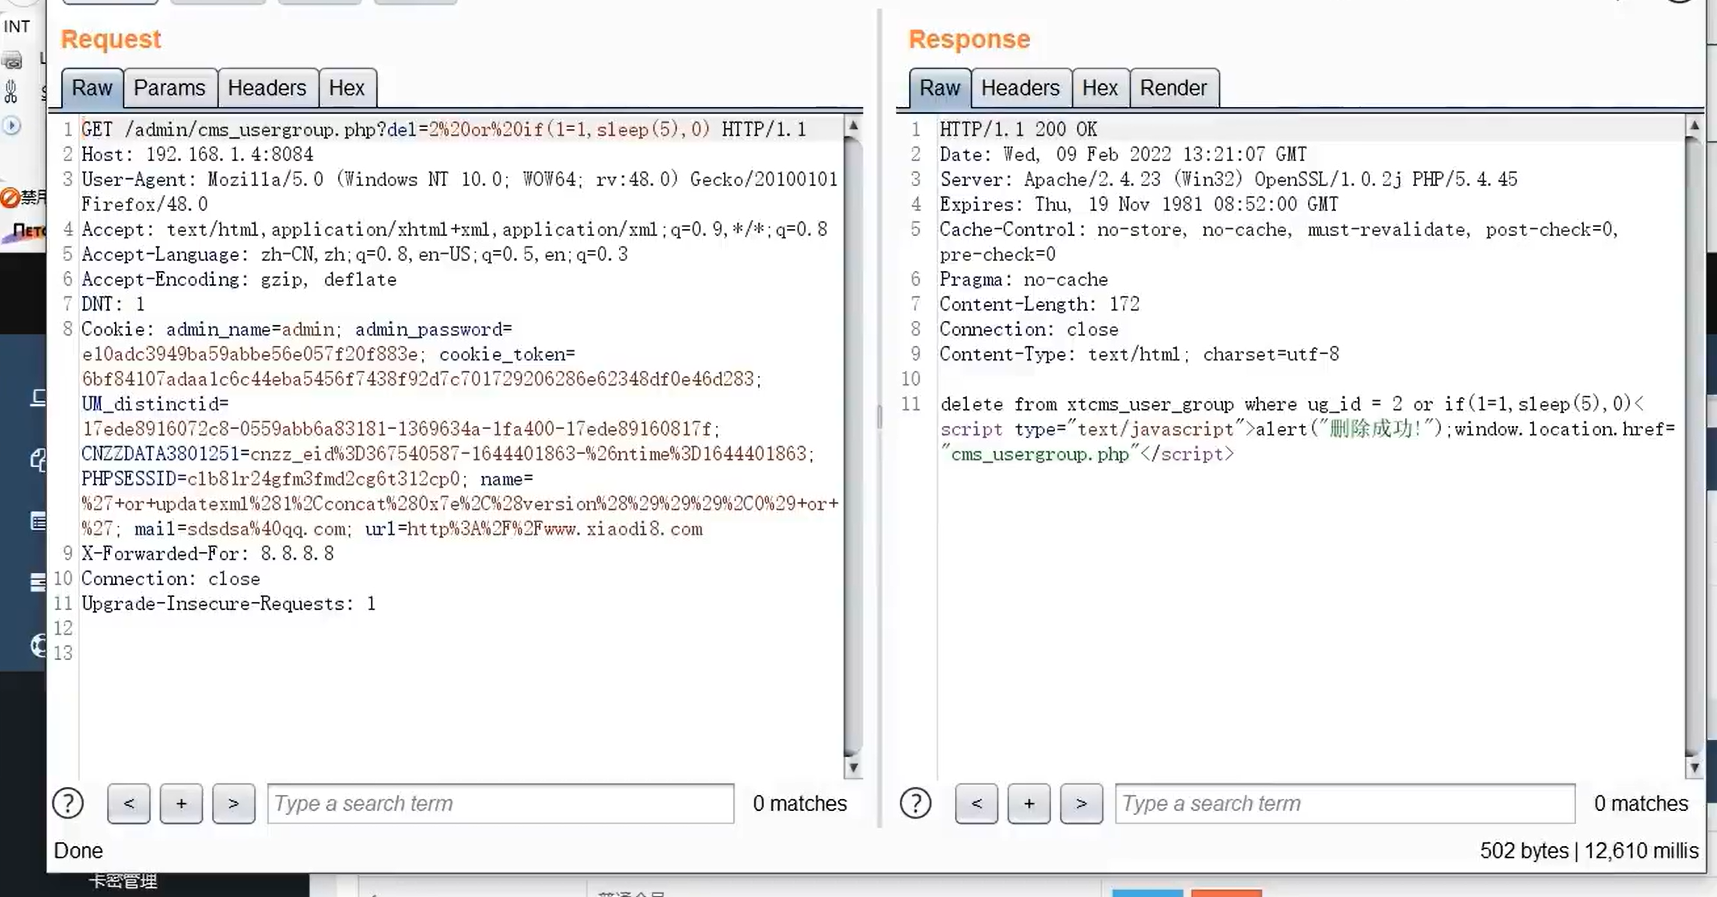Image resolution: width=1717 pixels, height=897 pixels.
Task: Click Request scrollbar up arrow
Action: point(853,126)
